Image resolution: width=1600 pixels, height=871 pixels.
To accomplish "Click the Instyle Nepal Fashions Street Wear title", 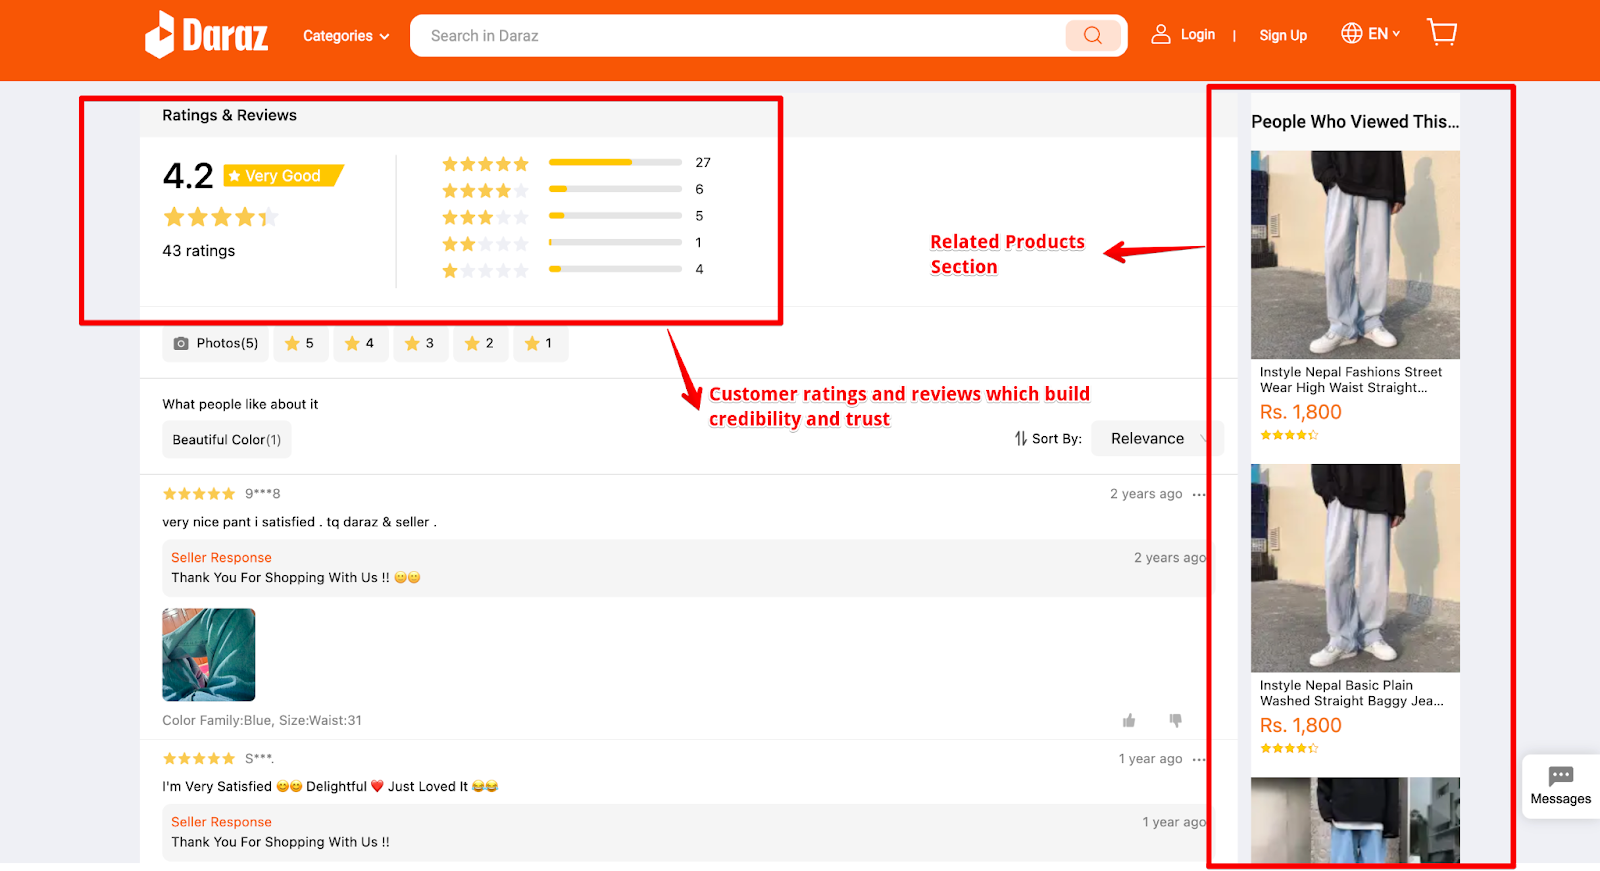I will tap(1351, 380).
